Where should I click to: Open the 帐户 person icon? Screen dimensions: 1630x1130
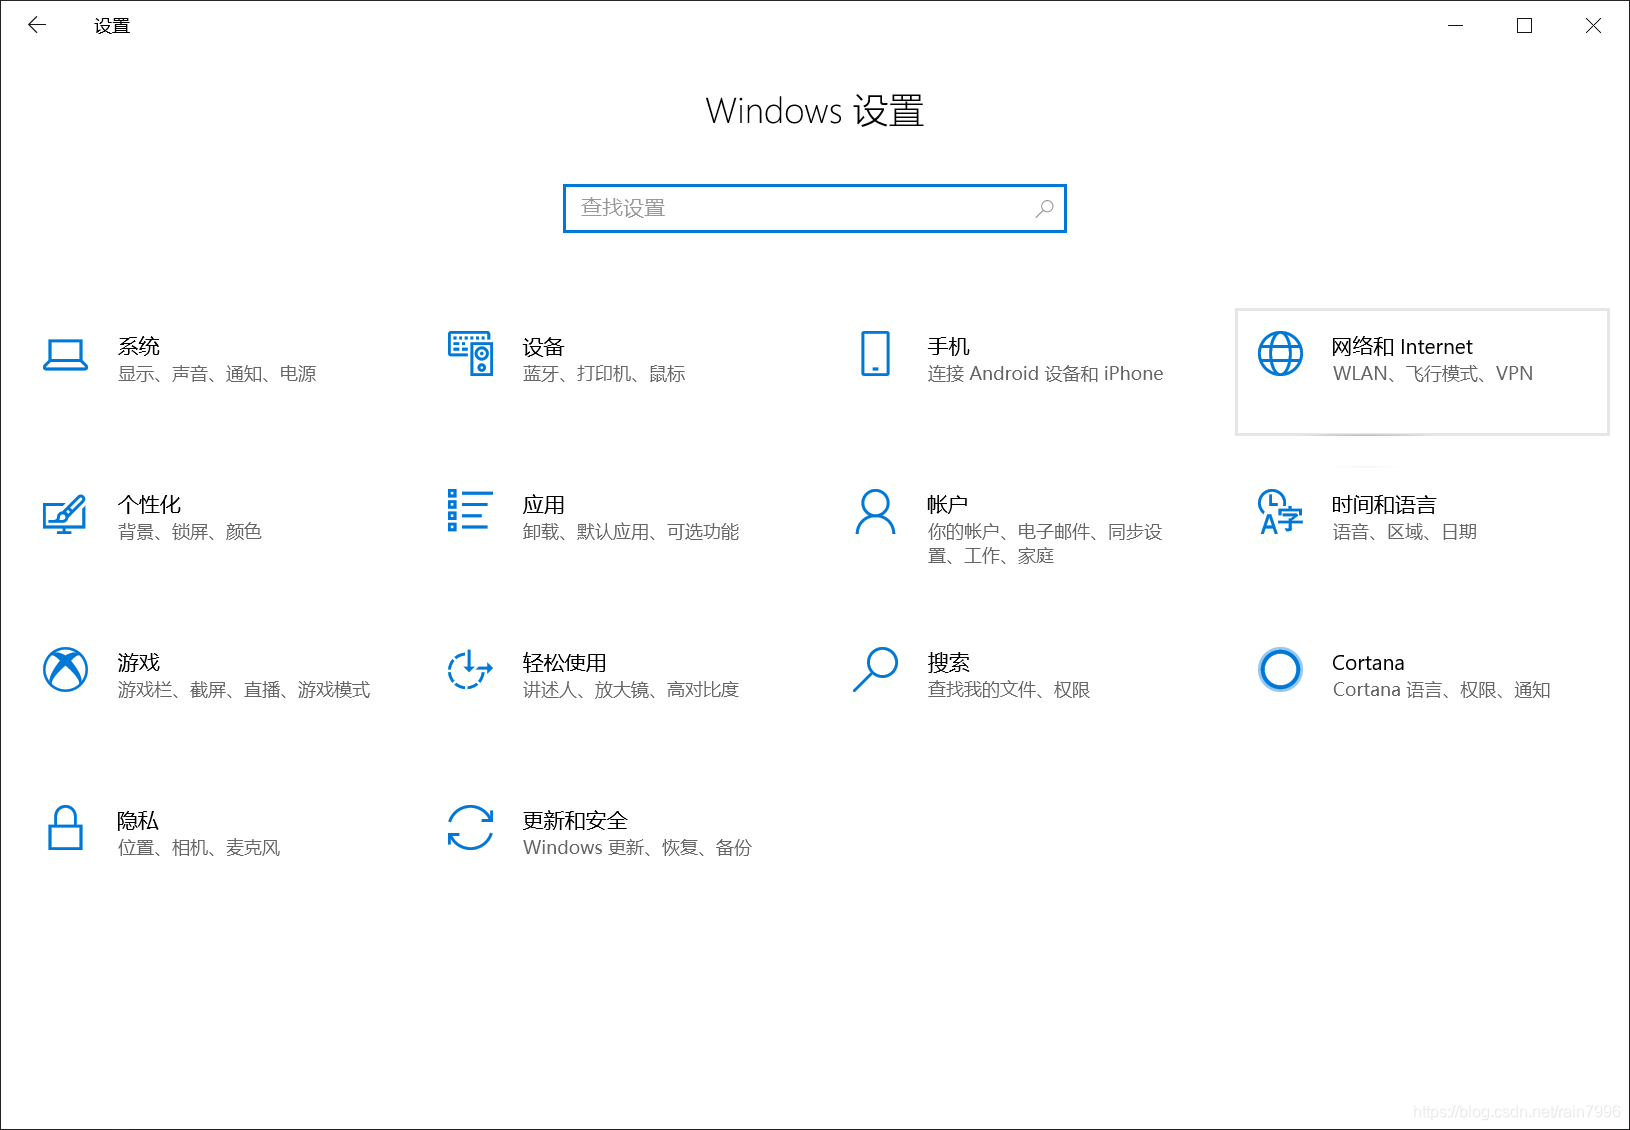875,512
